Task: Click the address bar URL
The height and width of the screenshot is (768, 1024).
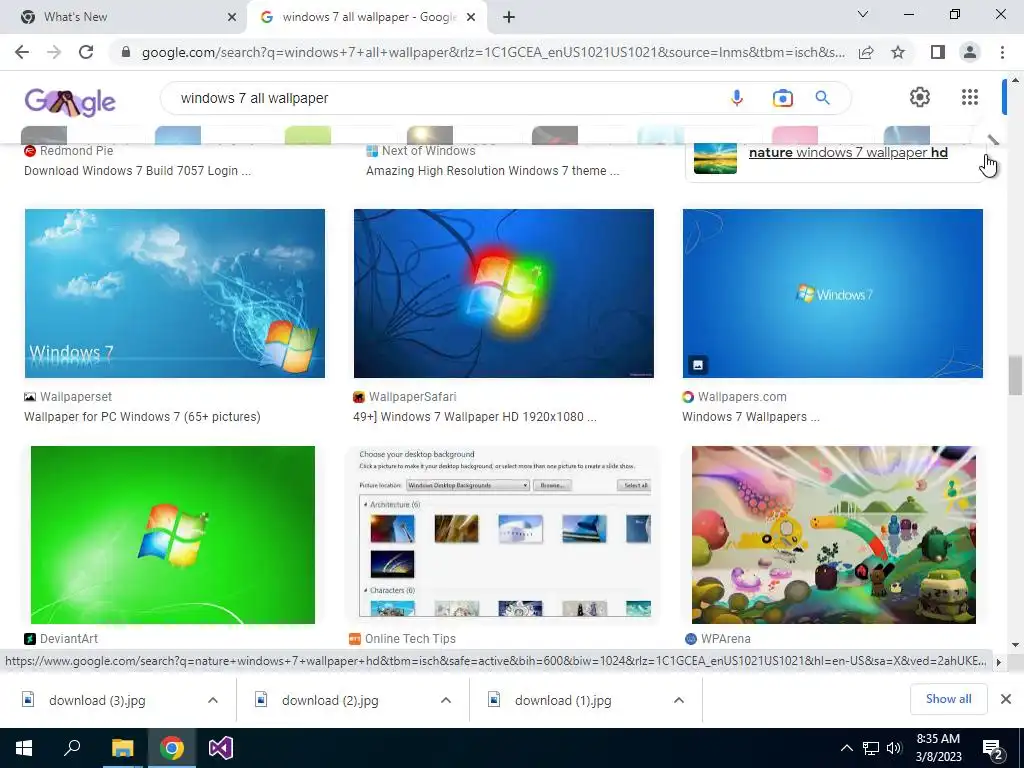Action: 493,52
